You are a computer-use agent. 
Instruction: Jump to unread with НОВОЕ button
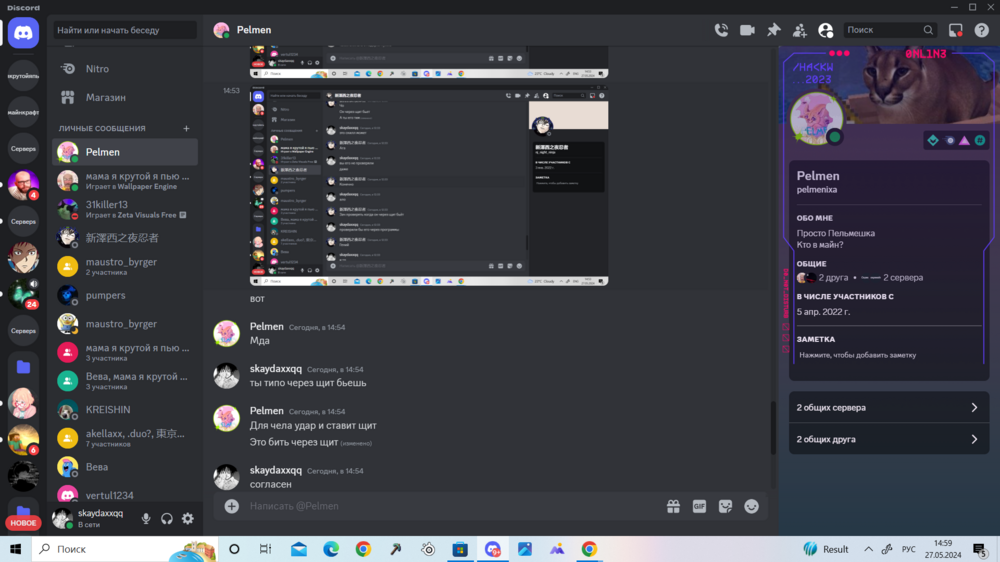coord(24,522)
